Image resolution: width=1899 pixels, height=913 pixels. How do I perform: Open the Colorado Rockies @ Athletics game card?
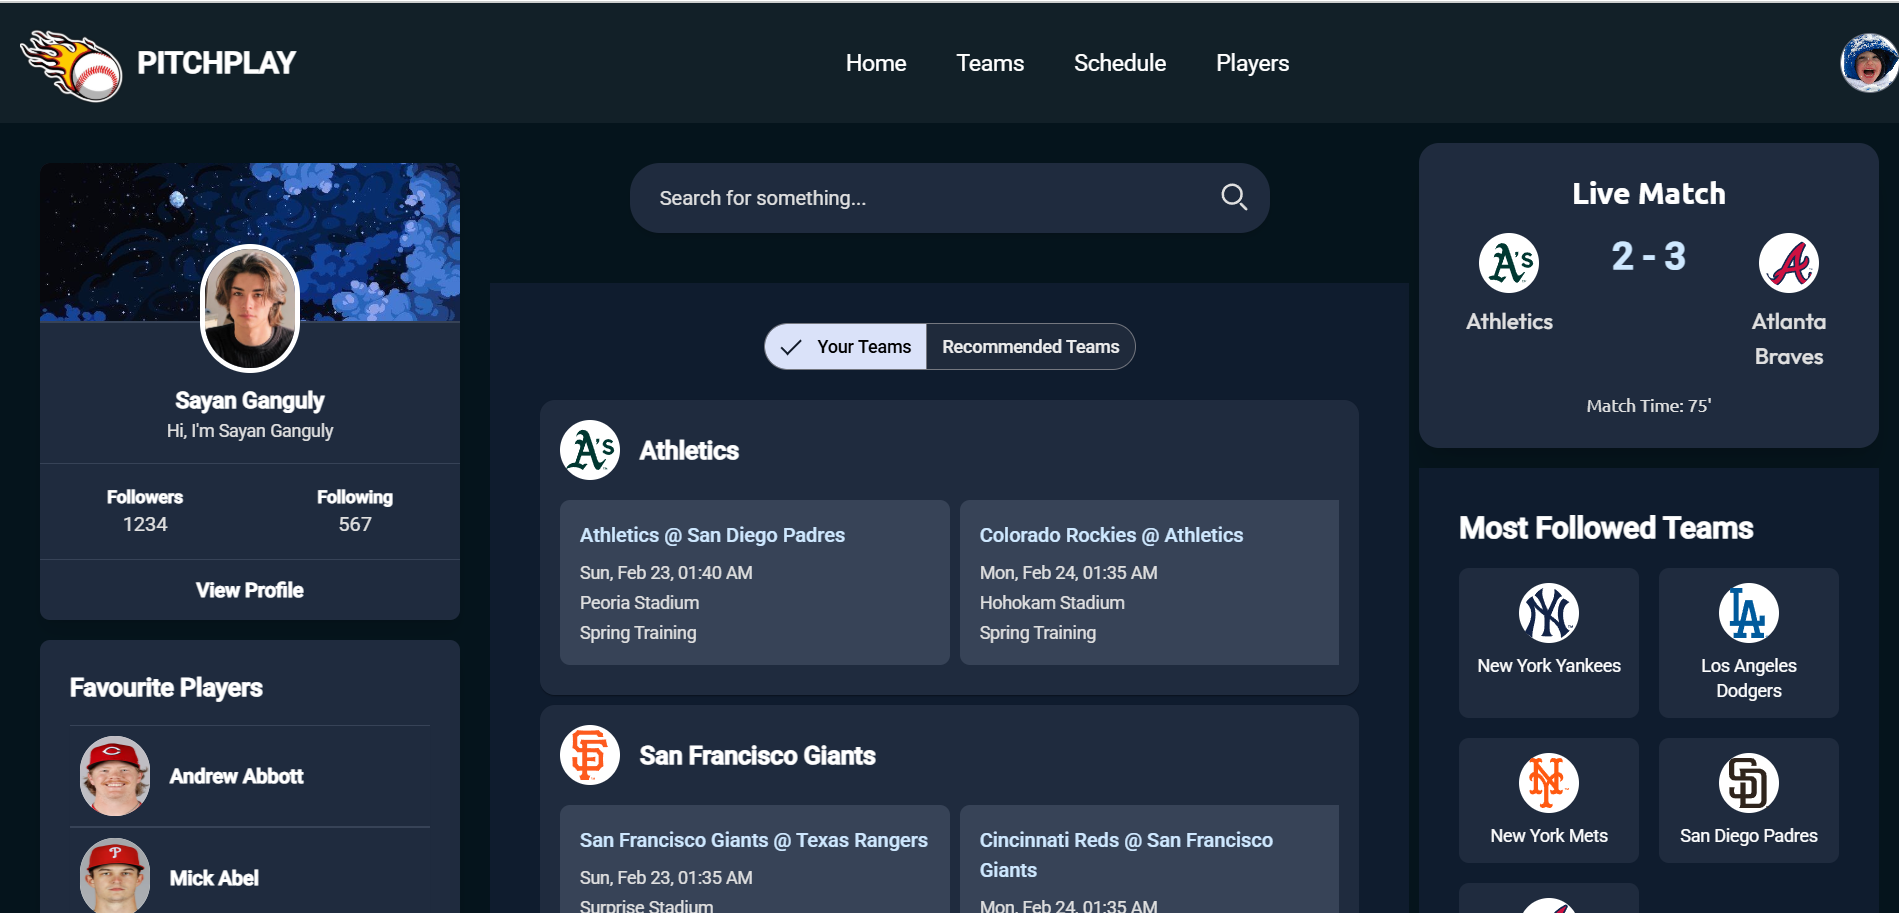[x=1149, y=582]
